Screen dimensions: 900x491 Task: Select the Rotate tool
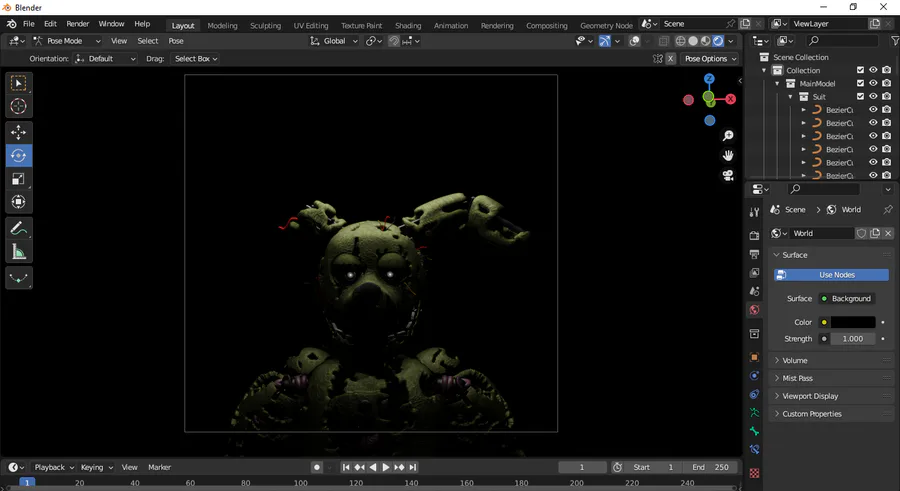point(18,156)
